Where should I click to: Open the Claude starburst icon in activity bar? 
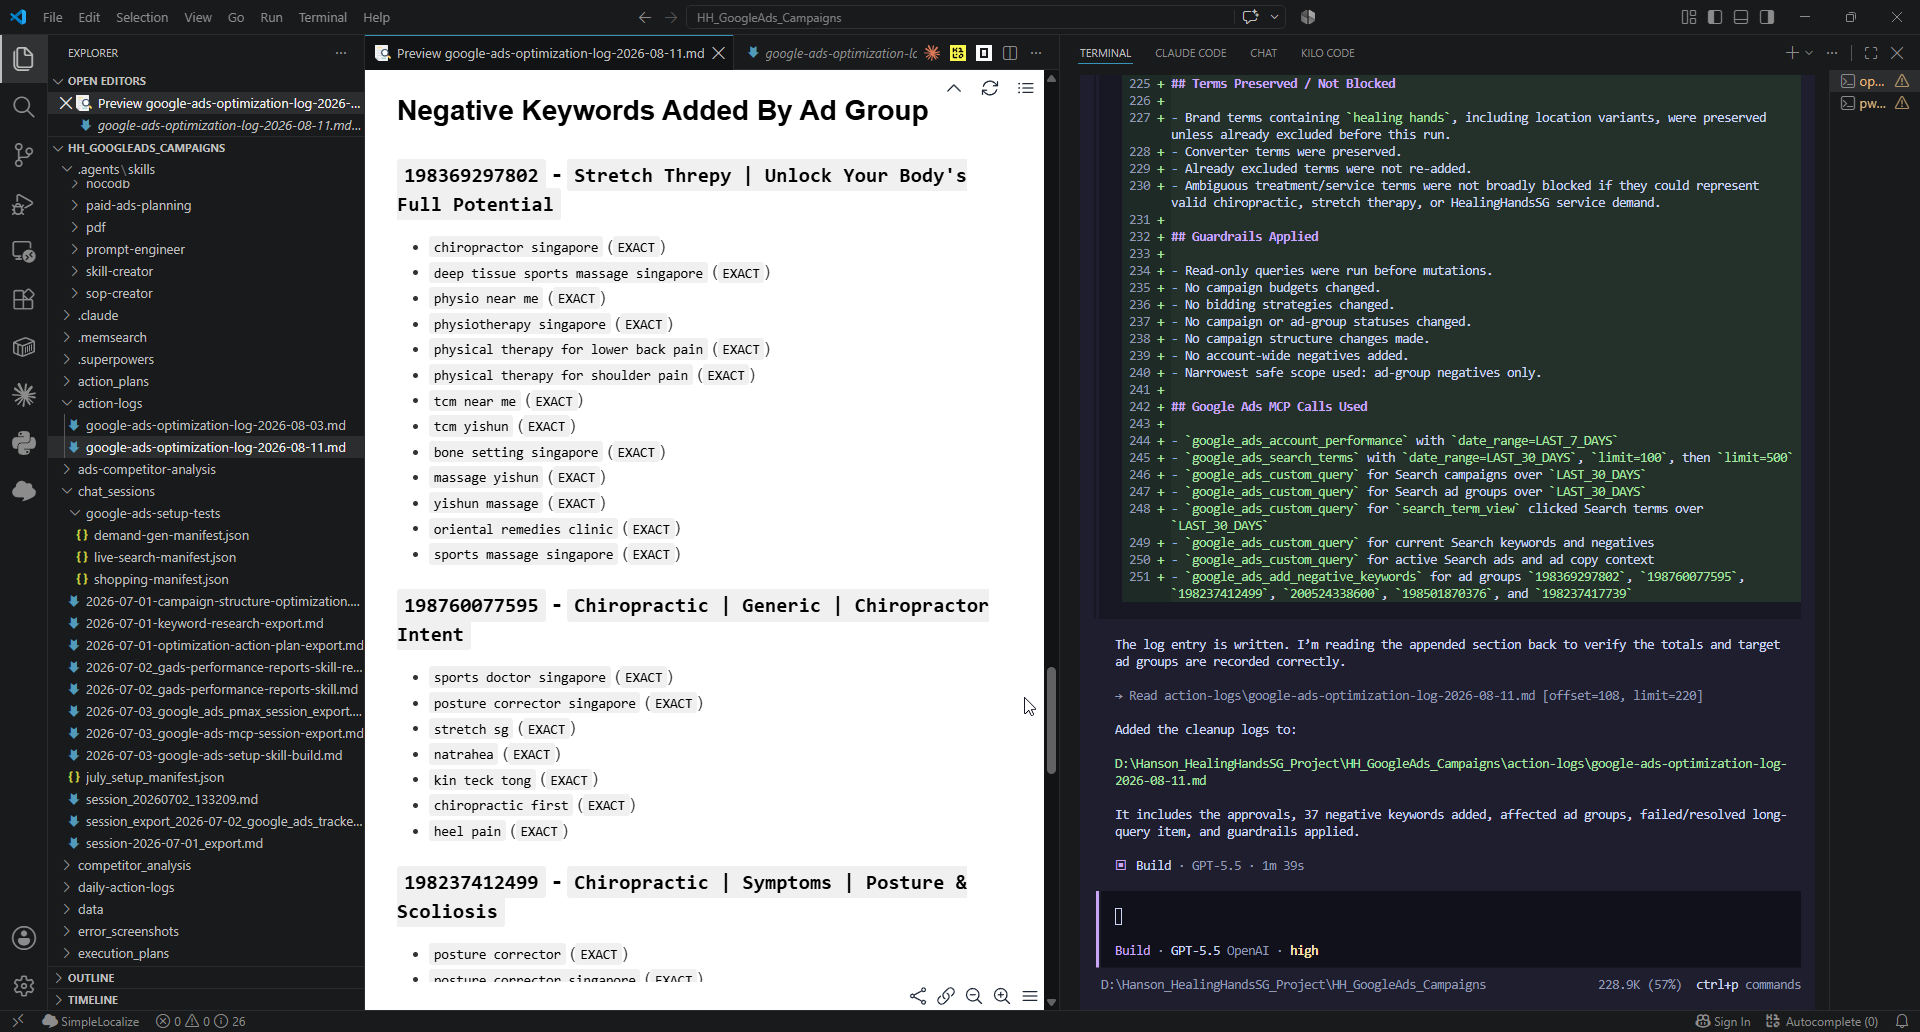[24, 395]
